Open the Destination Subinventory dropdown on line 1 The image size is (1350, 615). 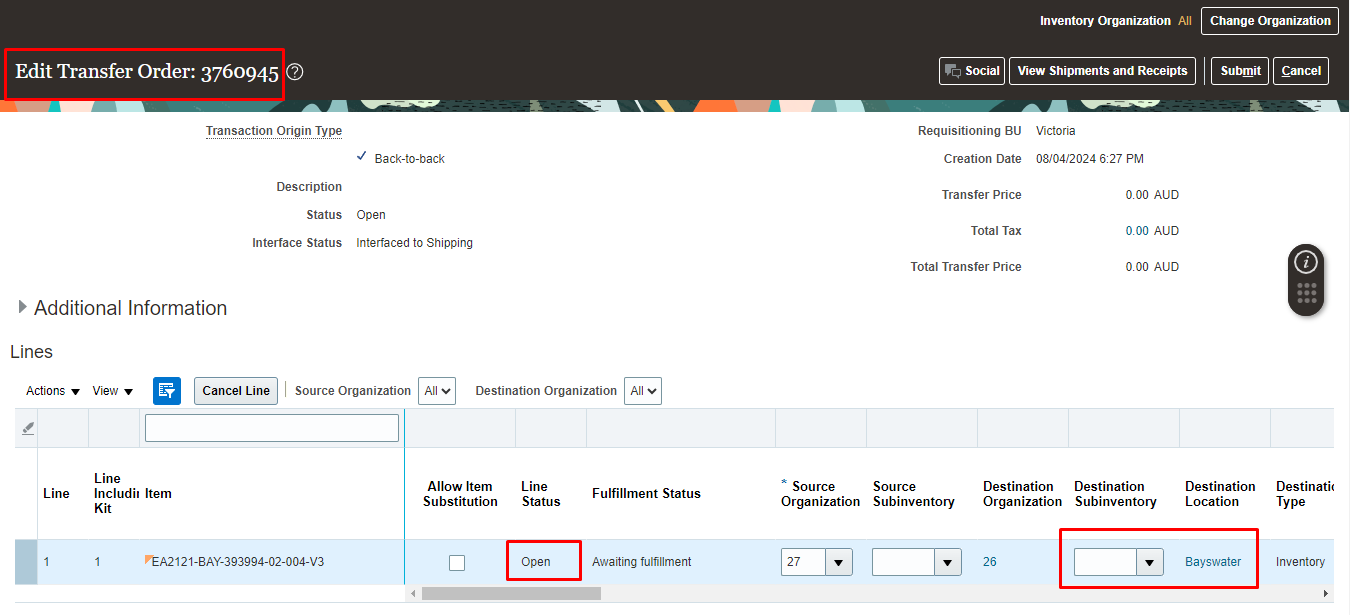pos(1146,562)
